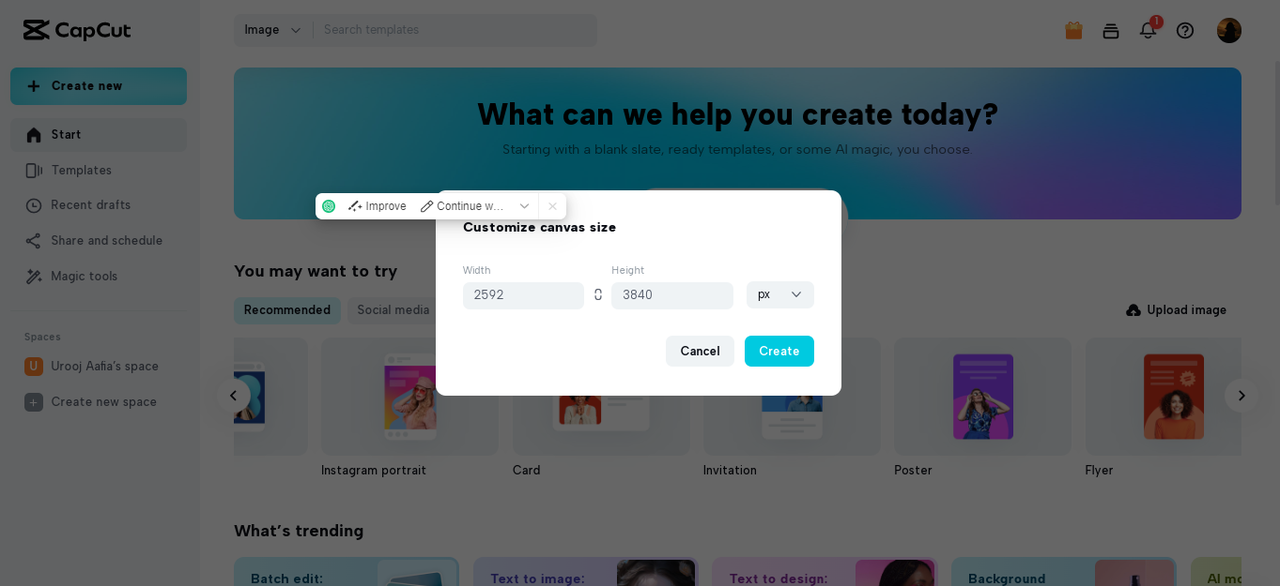
Task: Open the notifications bell
Action: pos(1148,30)
